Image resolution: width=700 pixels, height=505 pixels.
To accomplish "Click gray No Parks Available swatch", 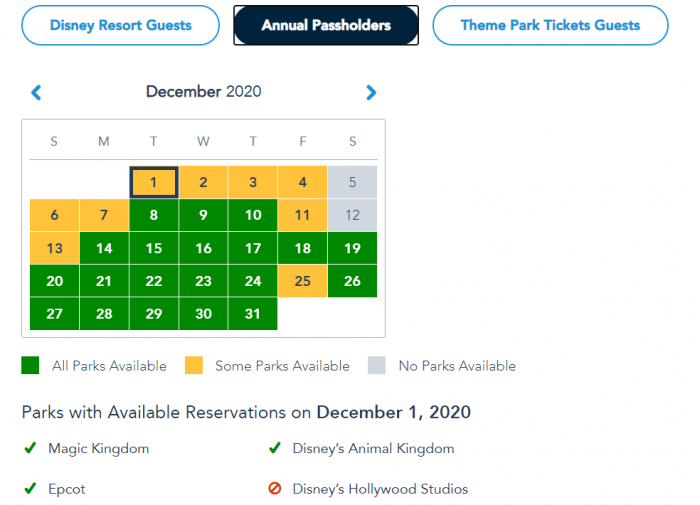I will pos(377,366).
